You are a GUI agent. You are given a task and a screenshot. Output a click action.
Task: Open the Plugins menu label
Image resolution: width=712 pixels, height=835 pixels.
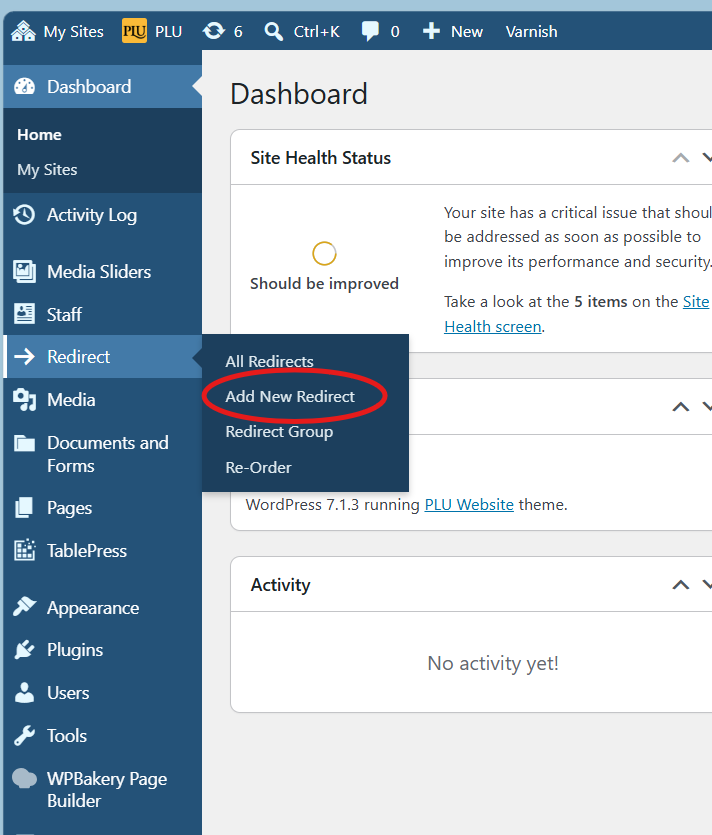click(75, 650)
